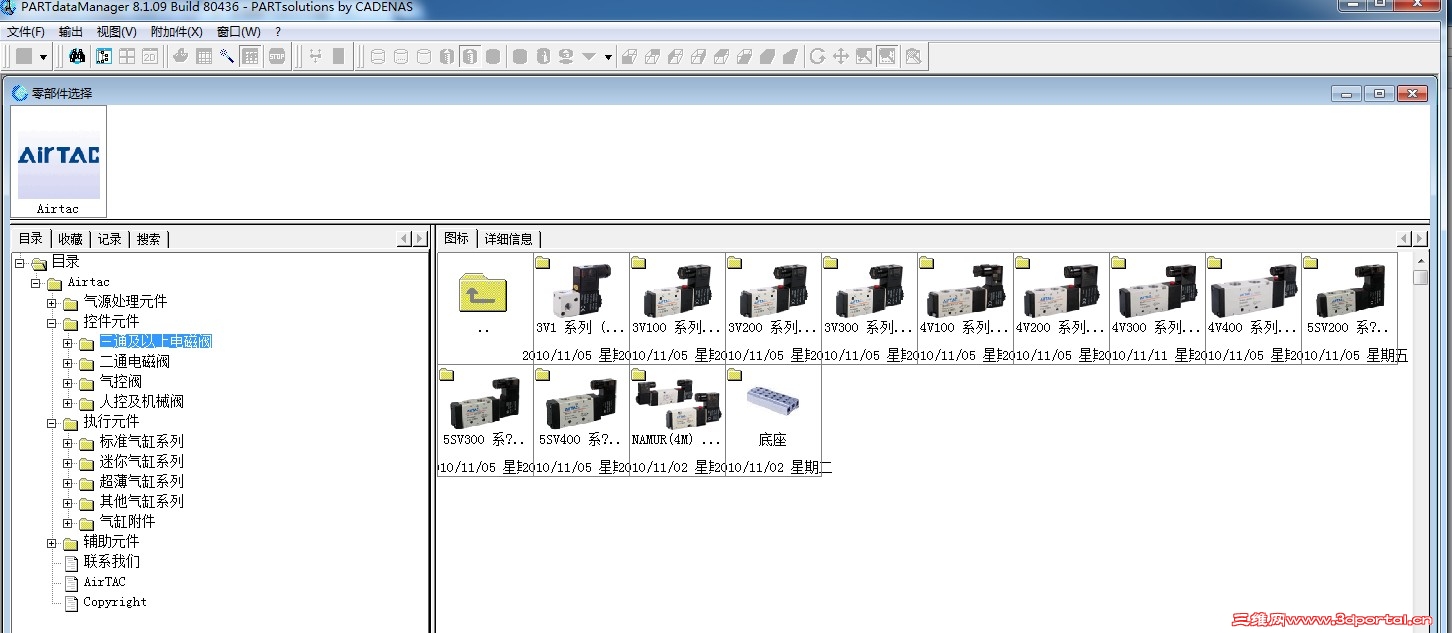Viewport: 1452px width, 633px height.
Task: Expand the 气控阀 tree node
Action: coord(68,383)
